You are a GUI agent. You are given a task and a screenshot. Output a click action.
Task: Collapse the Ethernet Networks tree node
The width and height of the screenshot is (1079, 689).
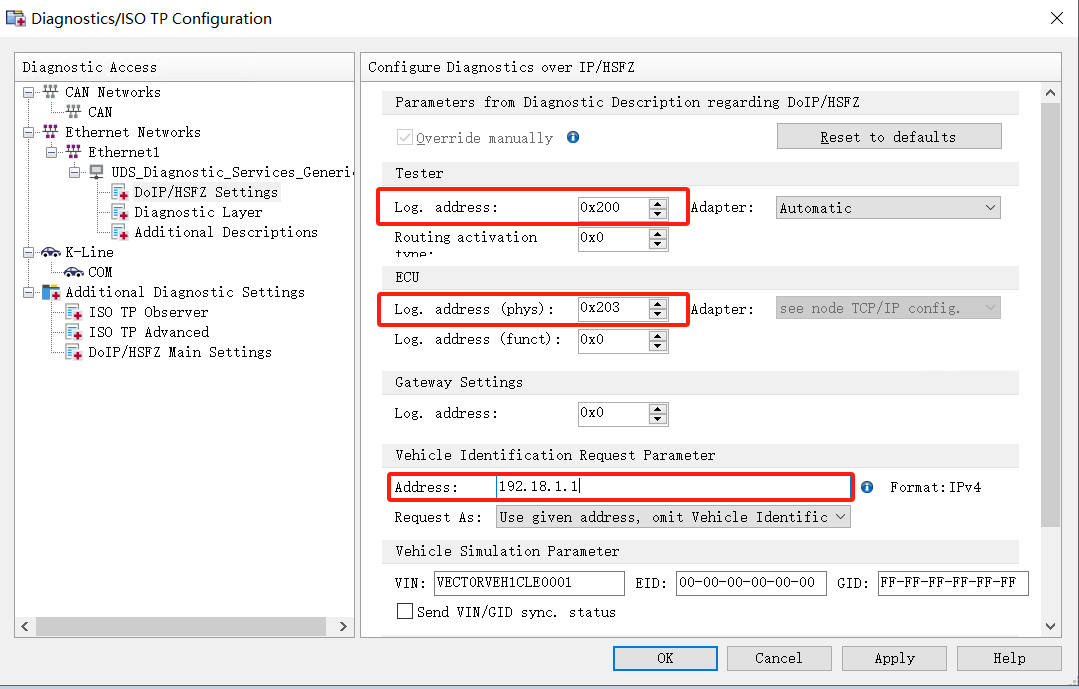tap(29, 132)
